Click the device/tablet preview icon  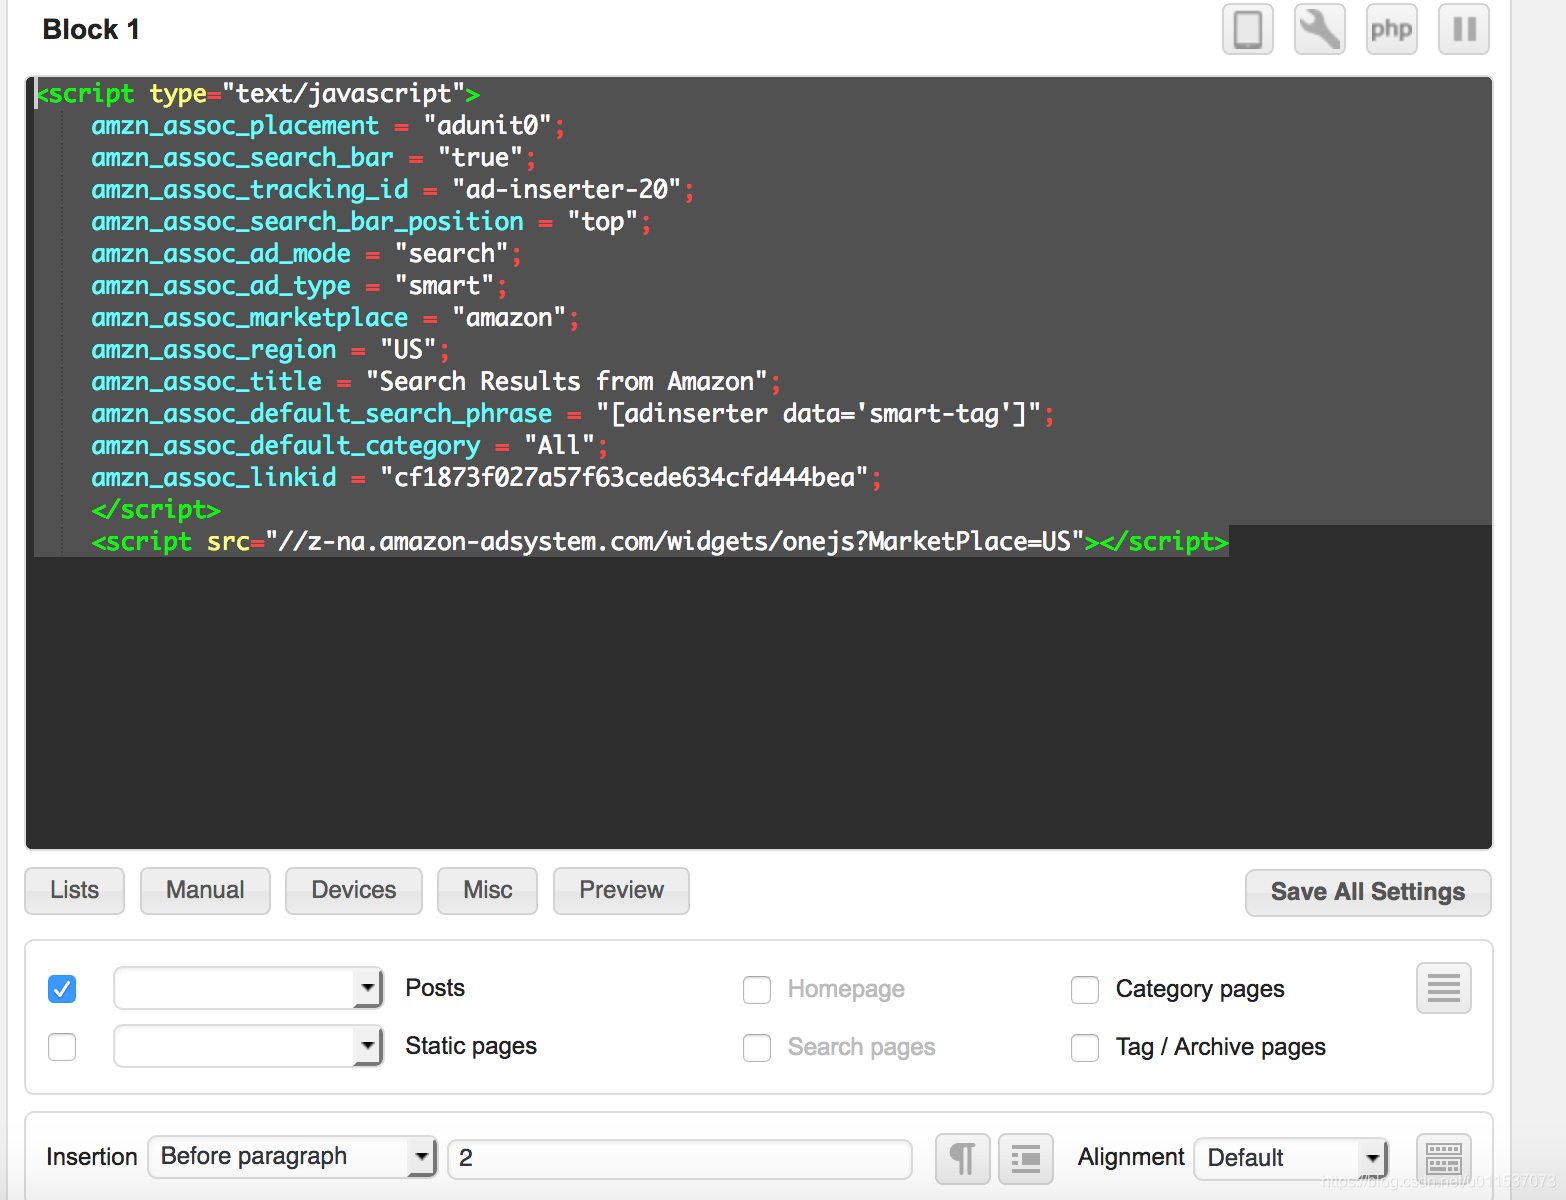(x=1247, y=29)
